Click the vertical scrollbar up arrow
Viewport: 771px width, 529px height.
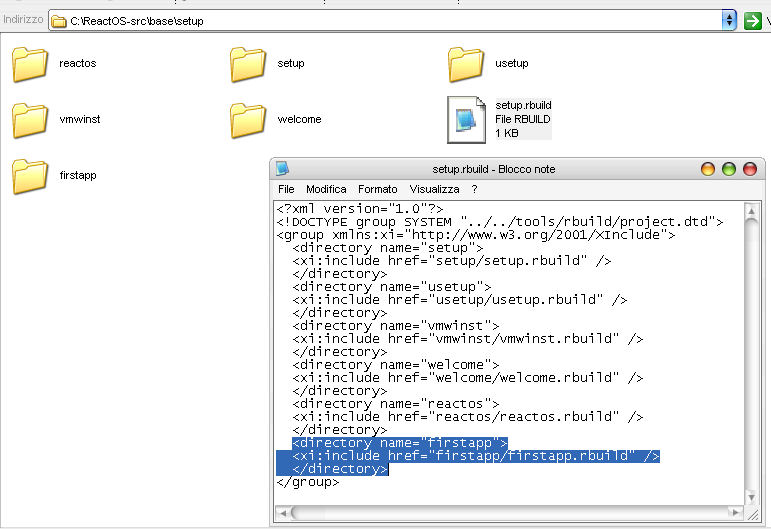pos(751,211)
